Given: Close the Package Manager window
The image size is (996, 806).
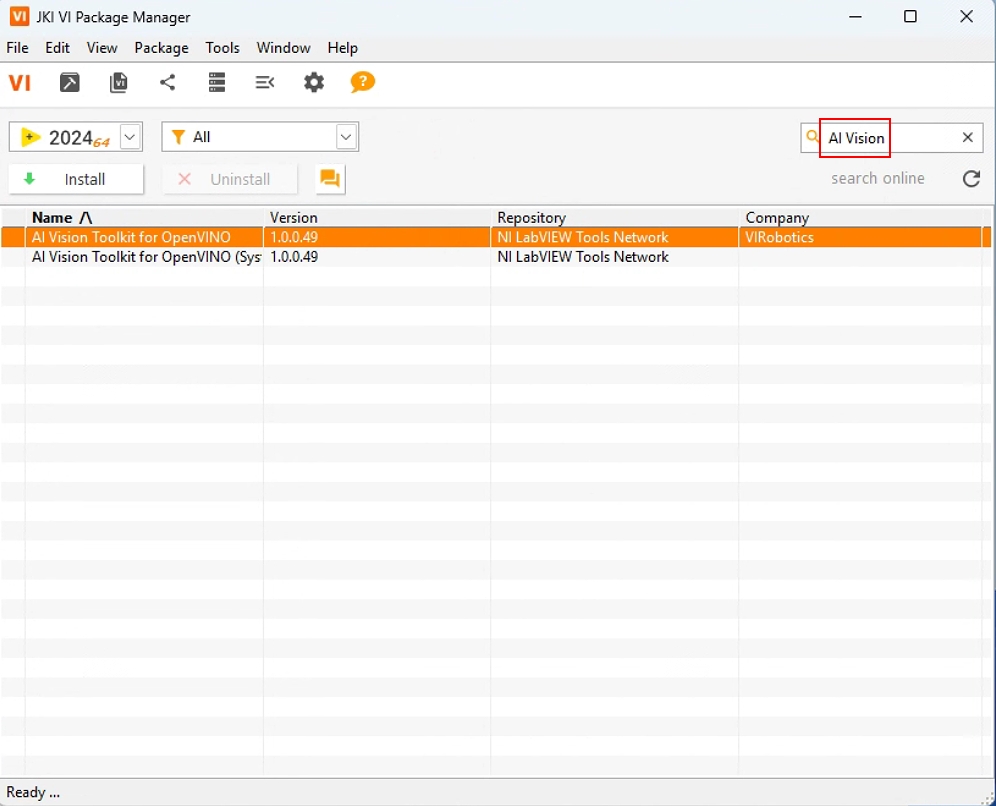Looking at the screenshot, I should point(966,17).
